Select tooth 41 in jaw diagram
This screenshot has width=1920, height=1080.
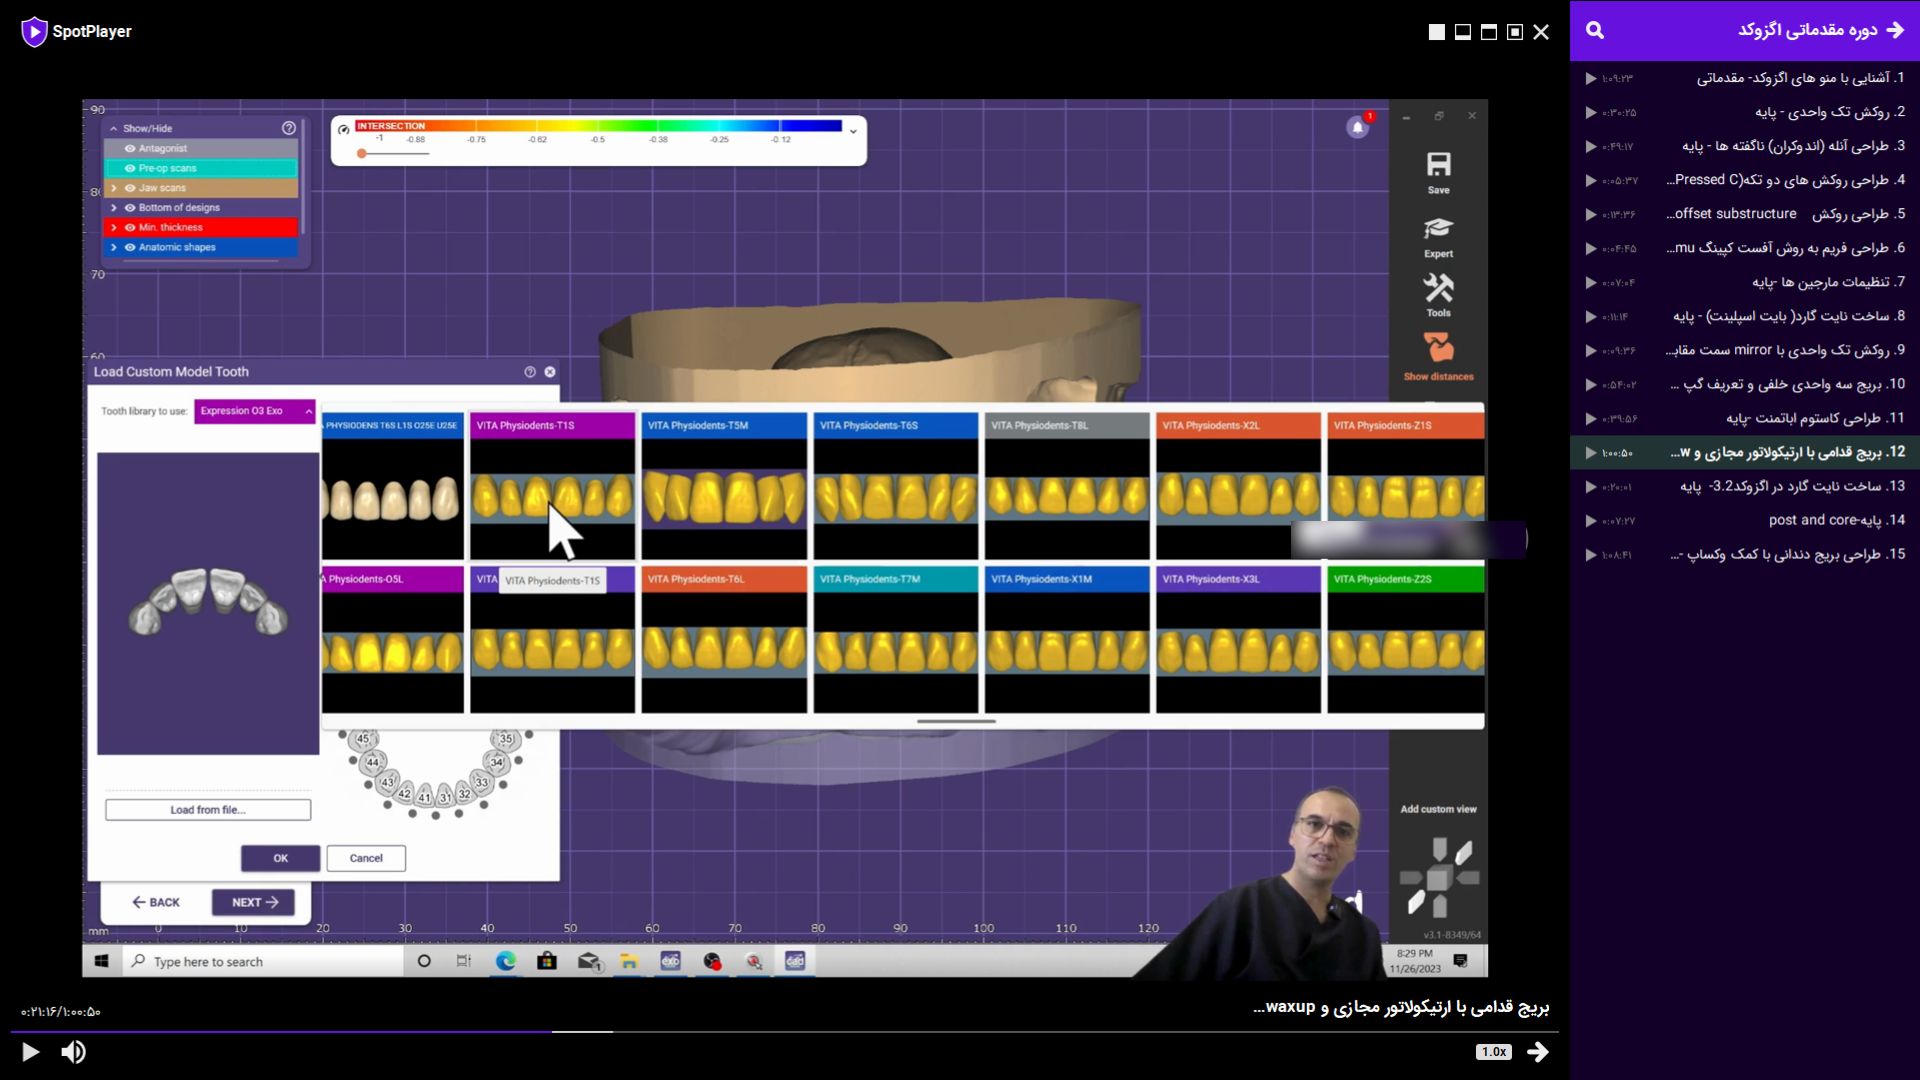[x=425, y=797]
